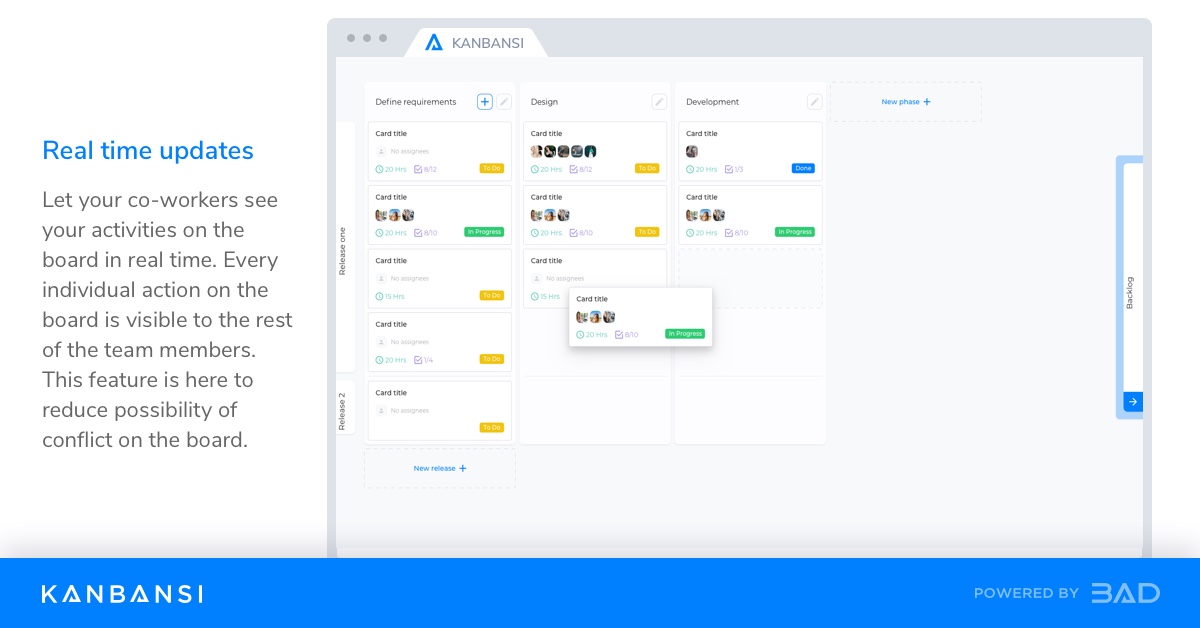Open the Backlog panel with the arrow button
The height and width of the screenshot is (628, 1200).
coord(1133,402)
